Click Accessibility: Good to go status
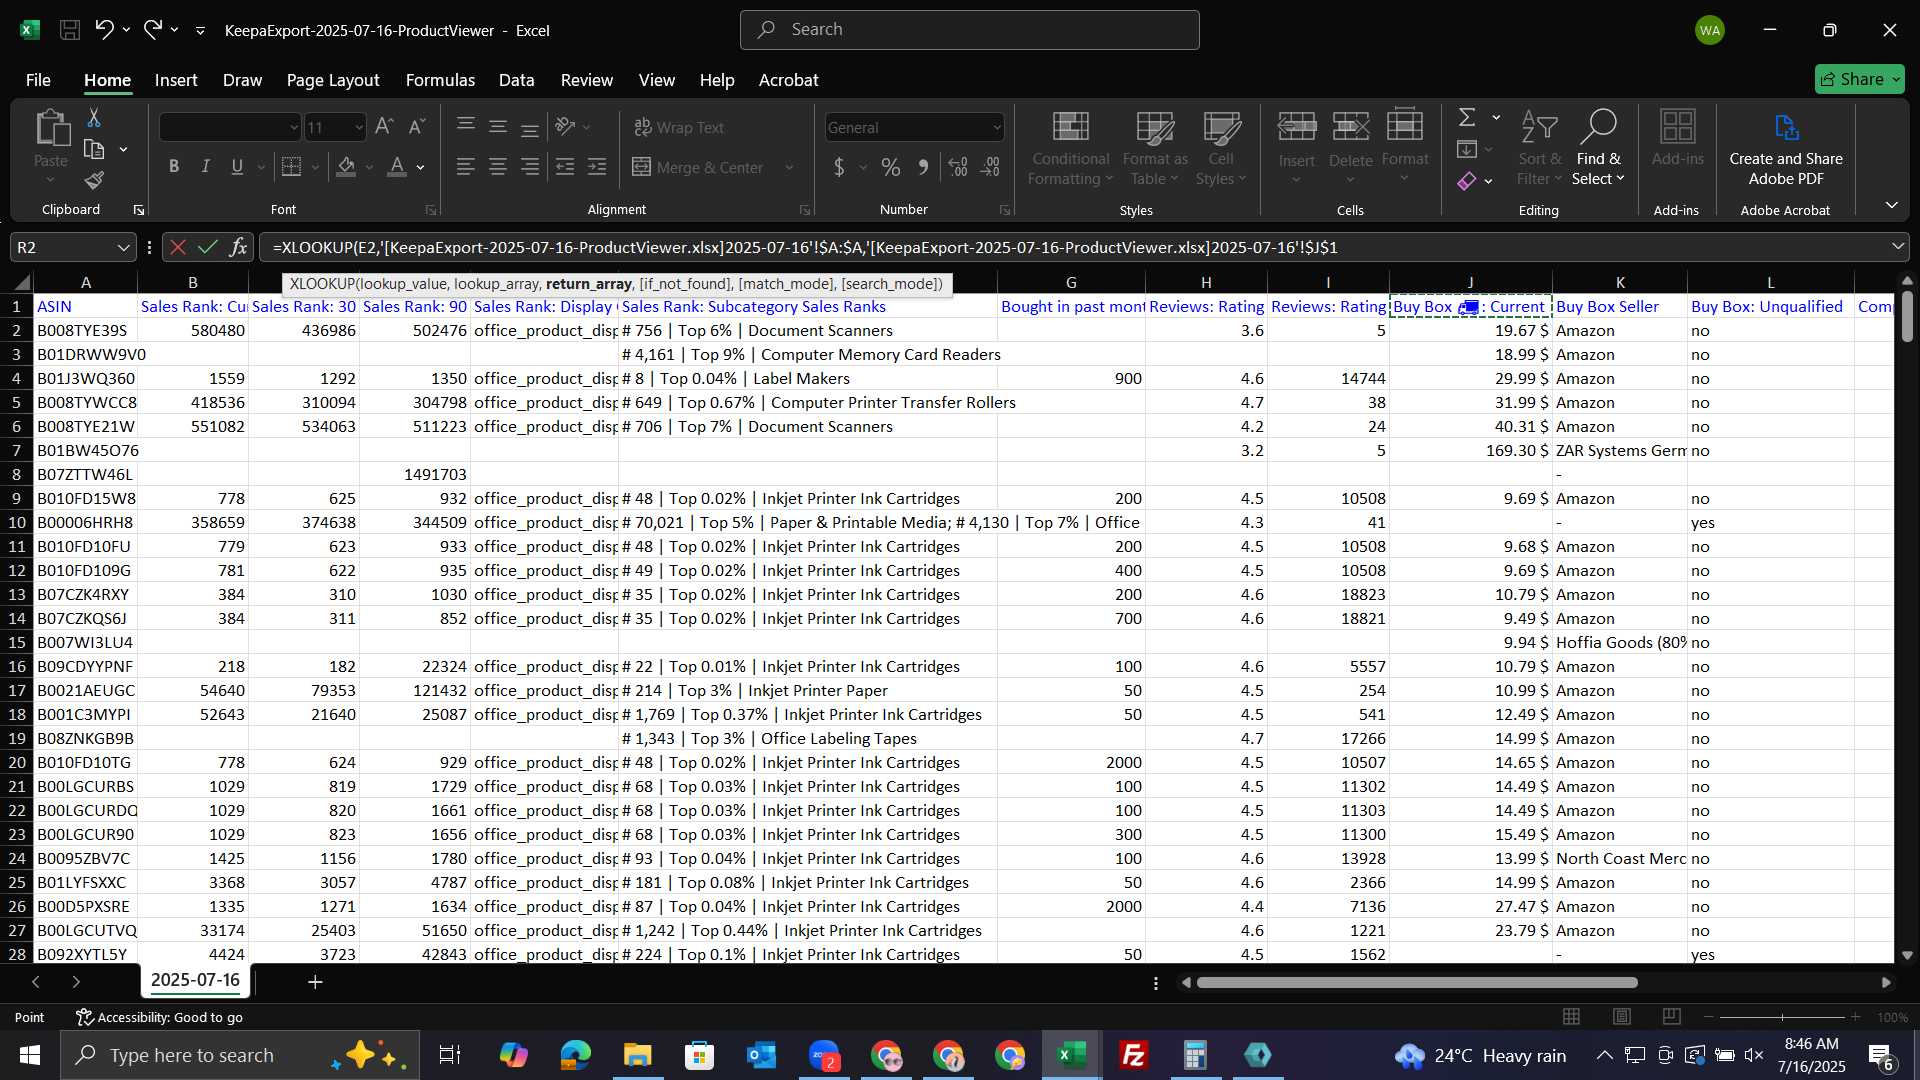The image size is (1920, 1080). point(160,1017)
